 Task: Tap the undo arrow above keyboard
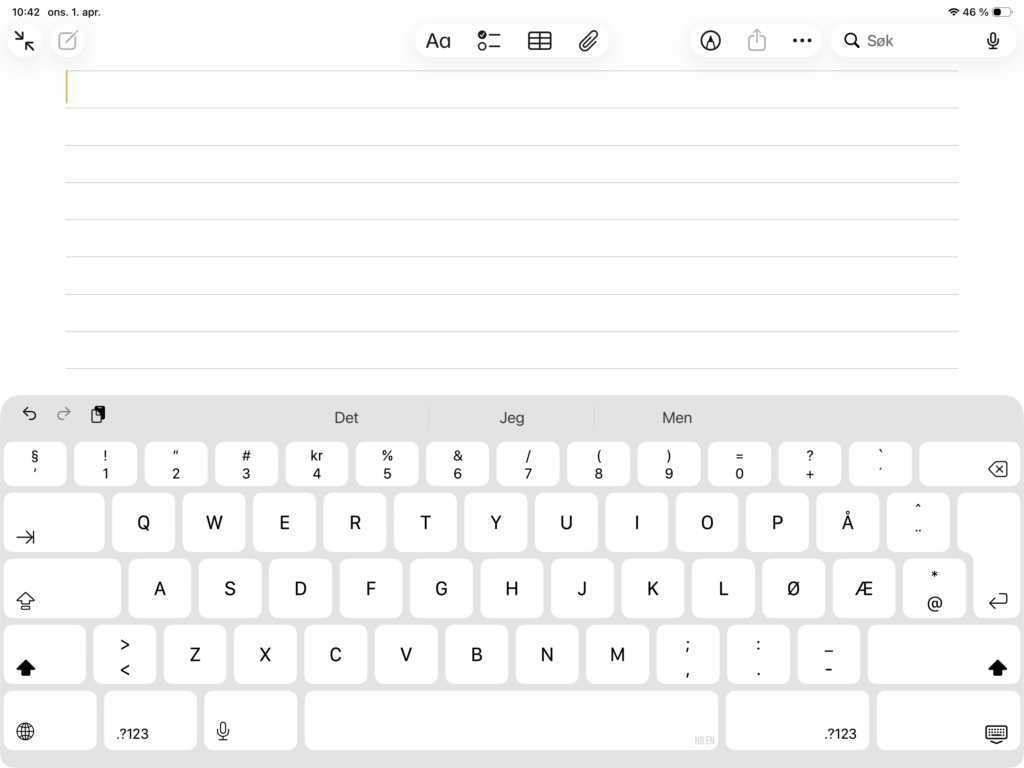tap(29, 413)
